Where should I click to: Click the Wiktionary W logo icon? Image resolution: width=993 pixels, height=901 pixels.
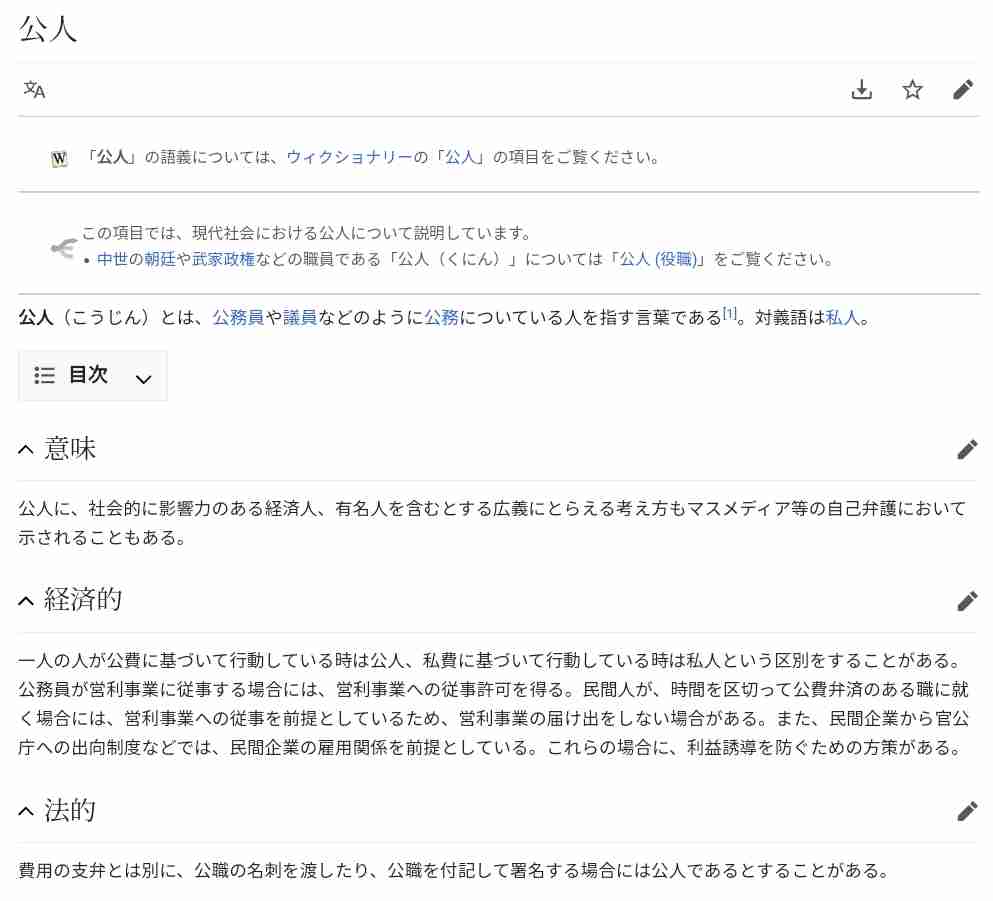[x=59, y=158]
